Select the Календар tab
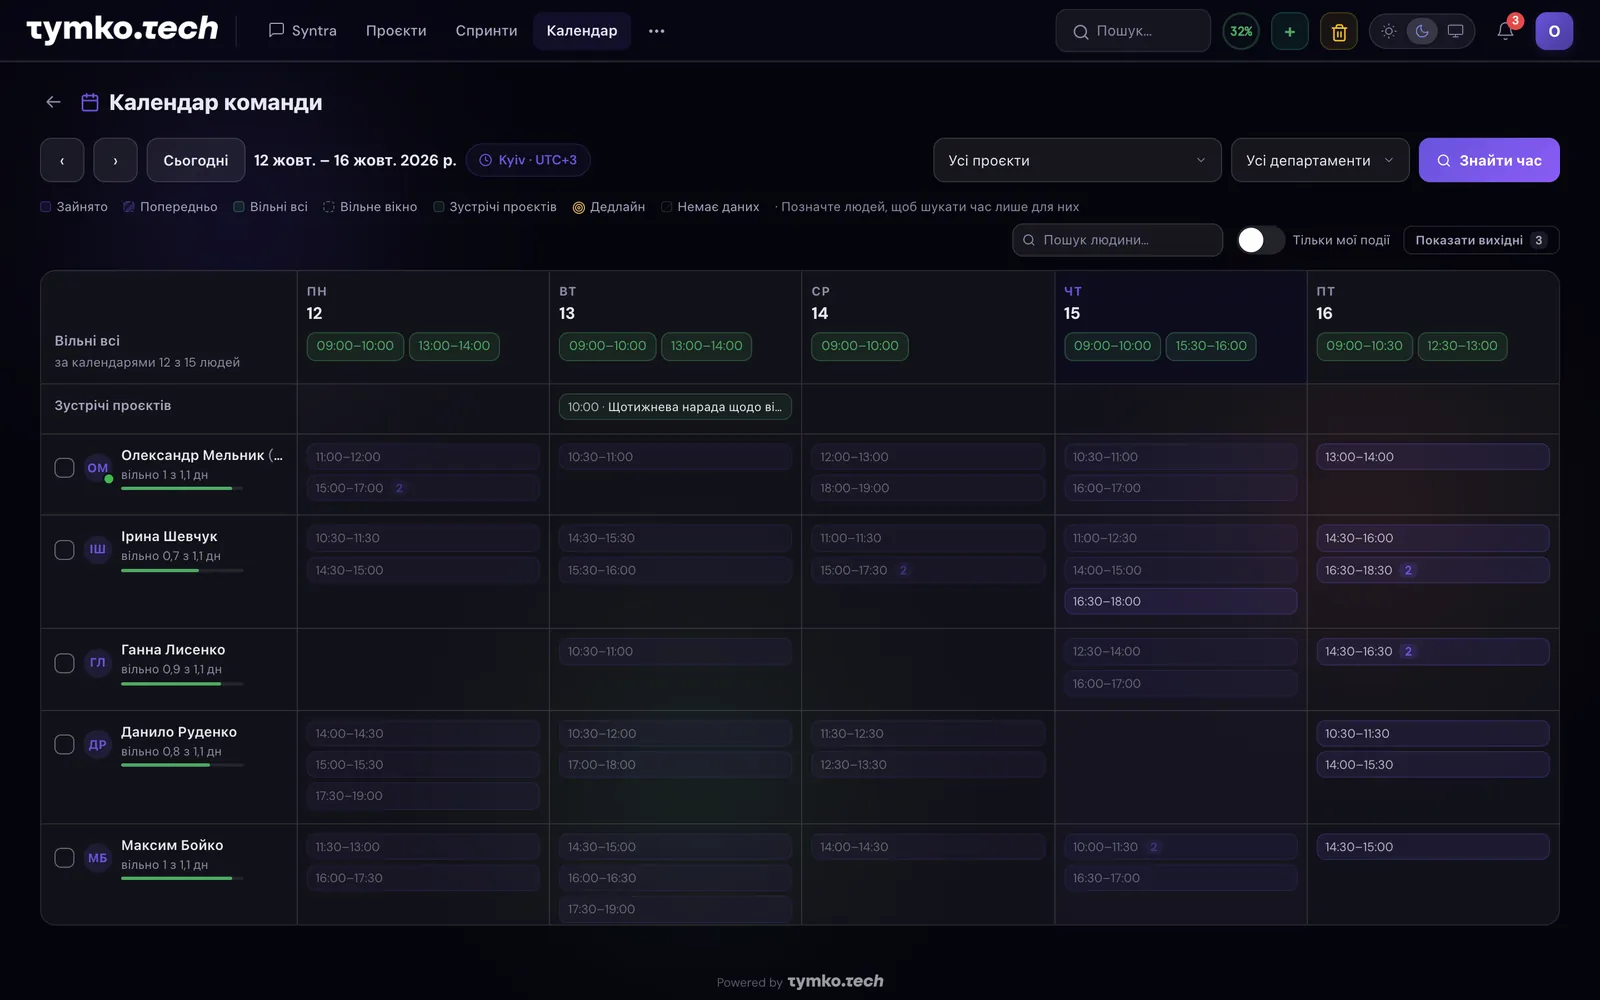 point(582,31)
